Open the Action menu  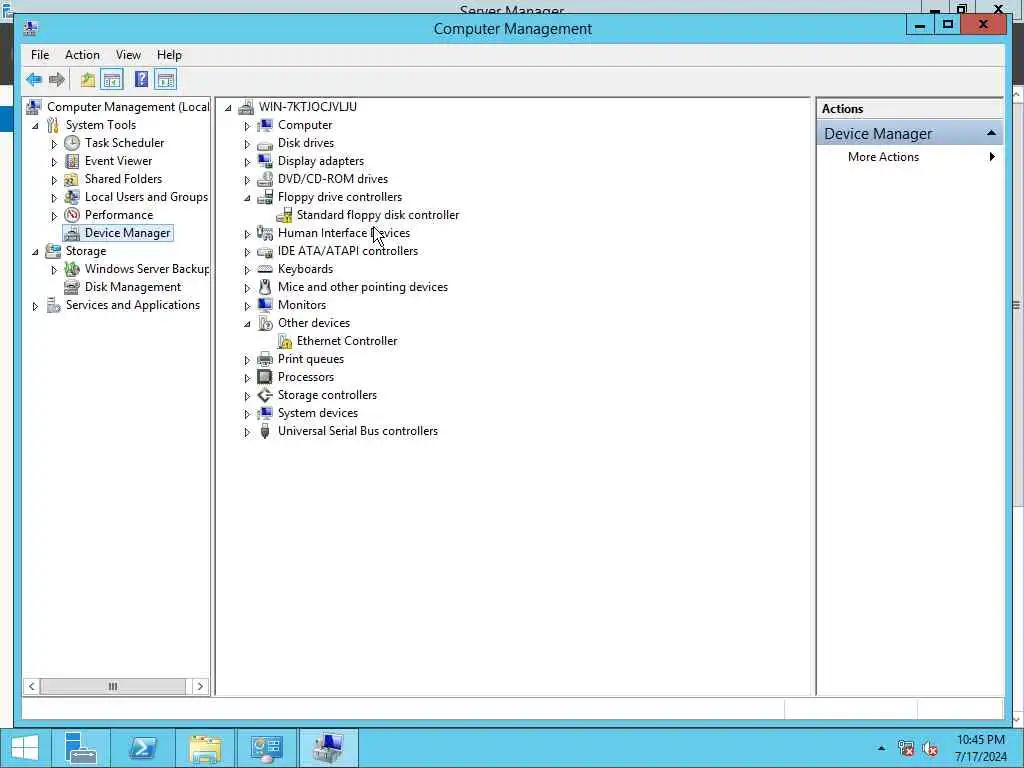coord(82,55)
